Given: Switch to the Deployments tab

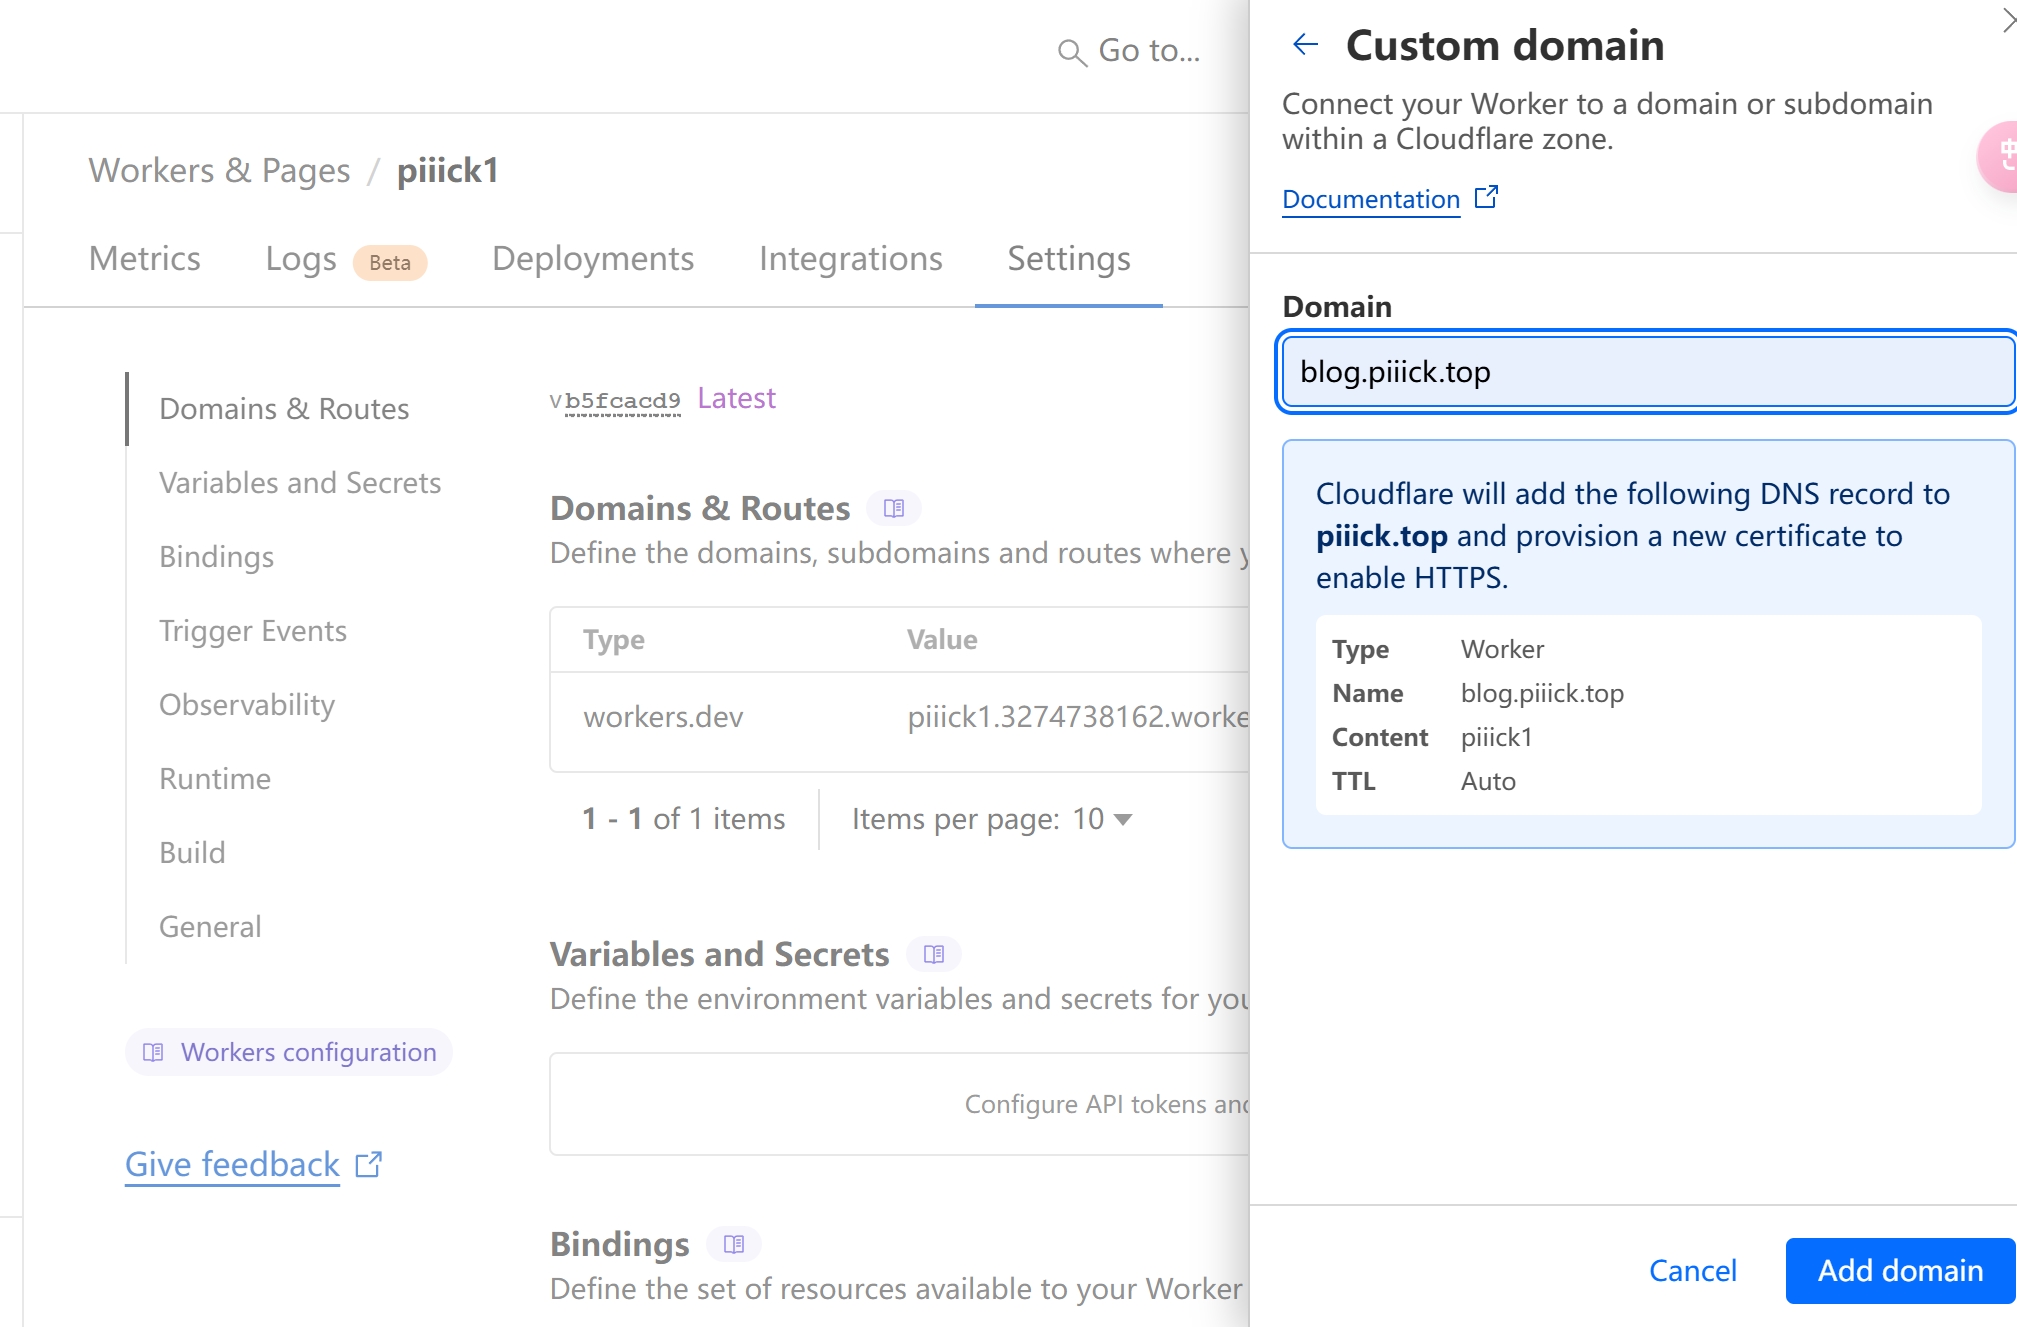Looking at the screenshot, I should [593, 259].
